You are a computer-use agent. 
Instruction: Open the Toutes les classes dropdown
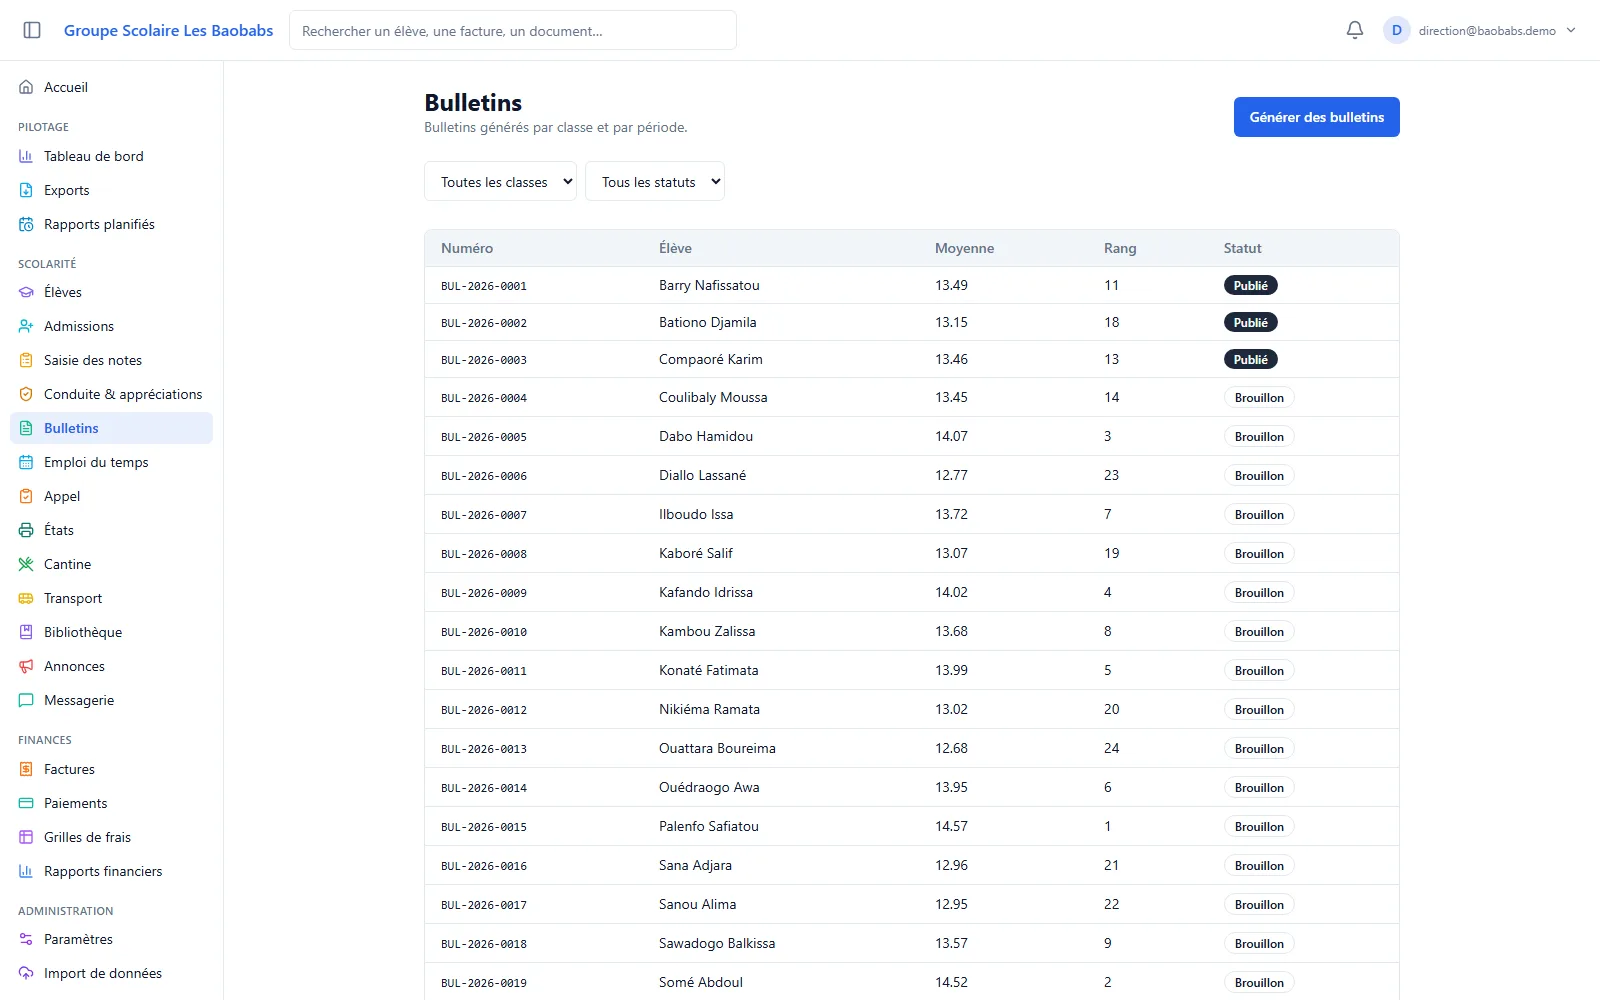[x=500, y=181]
